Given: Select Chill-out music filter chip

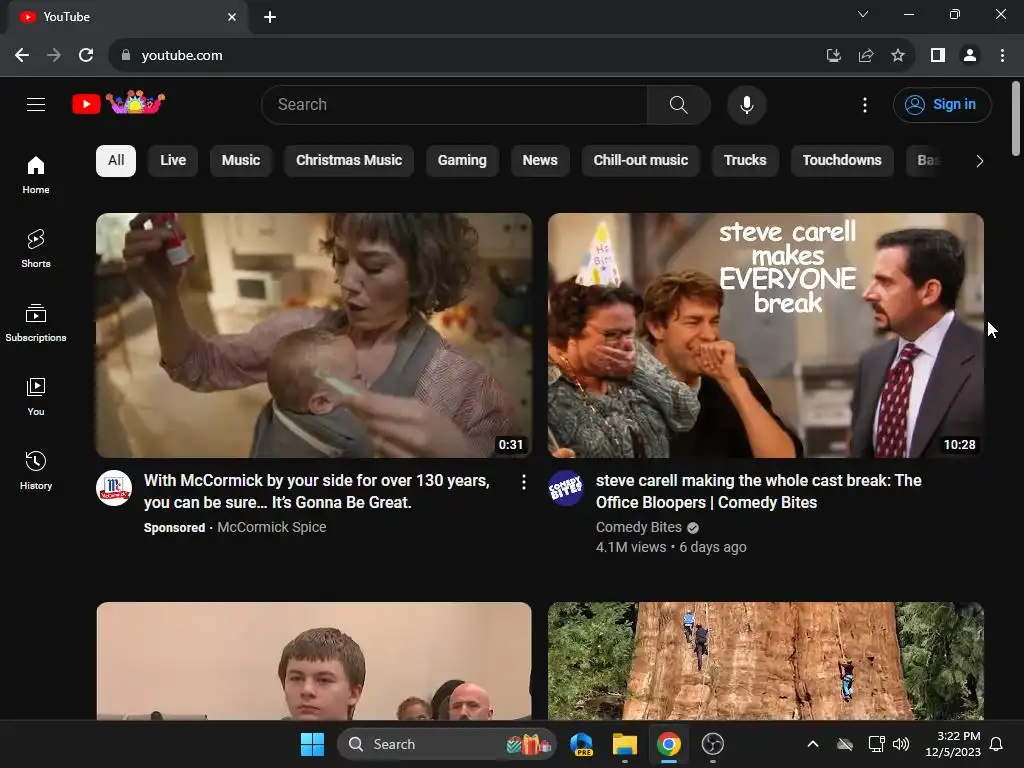Looking at the screenshot, I should click(x=641, y=161).
